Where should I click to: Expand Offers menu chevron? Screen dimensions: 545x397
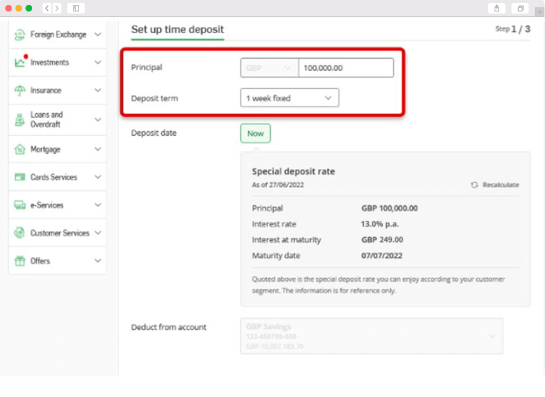(x=98, y=261)
